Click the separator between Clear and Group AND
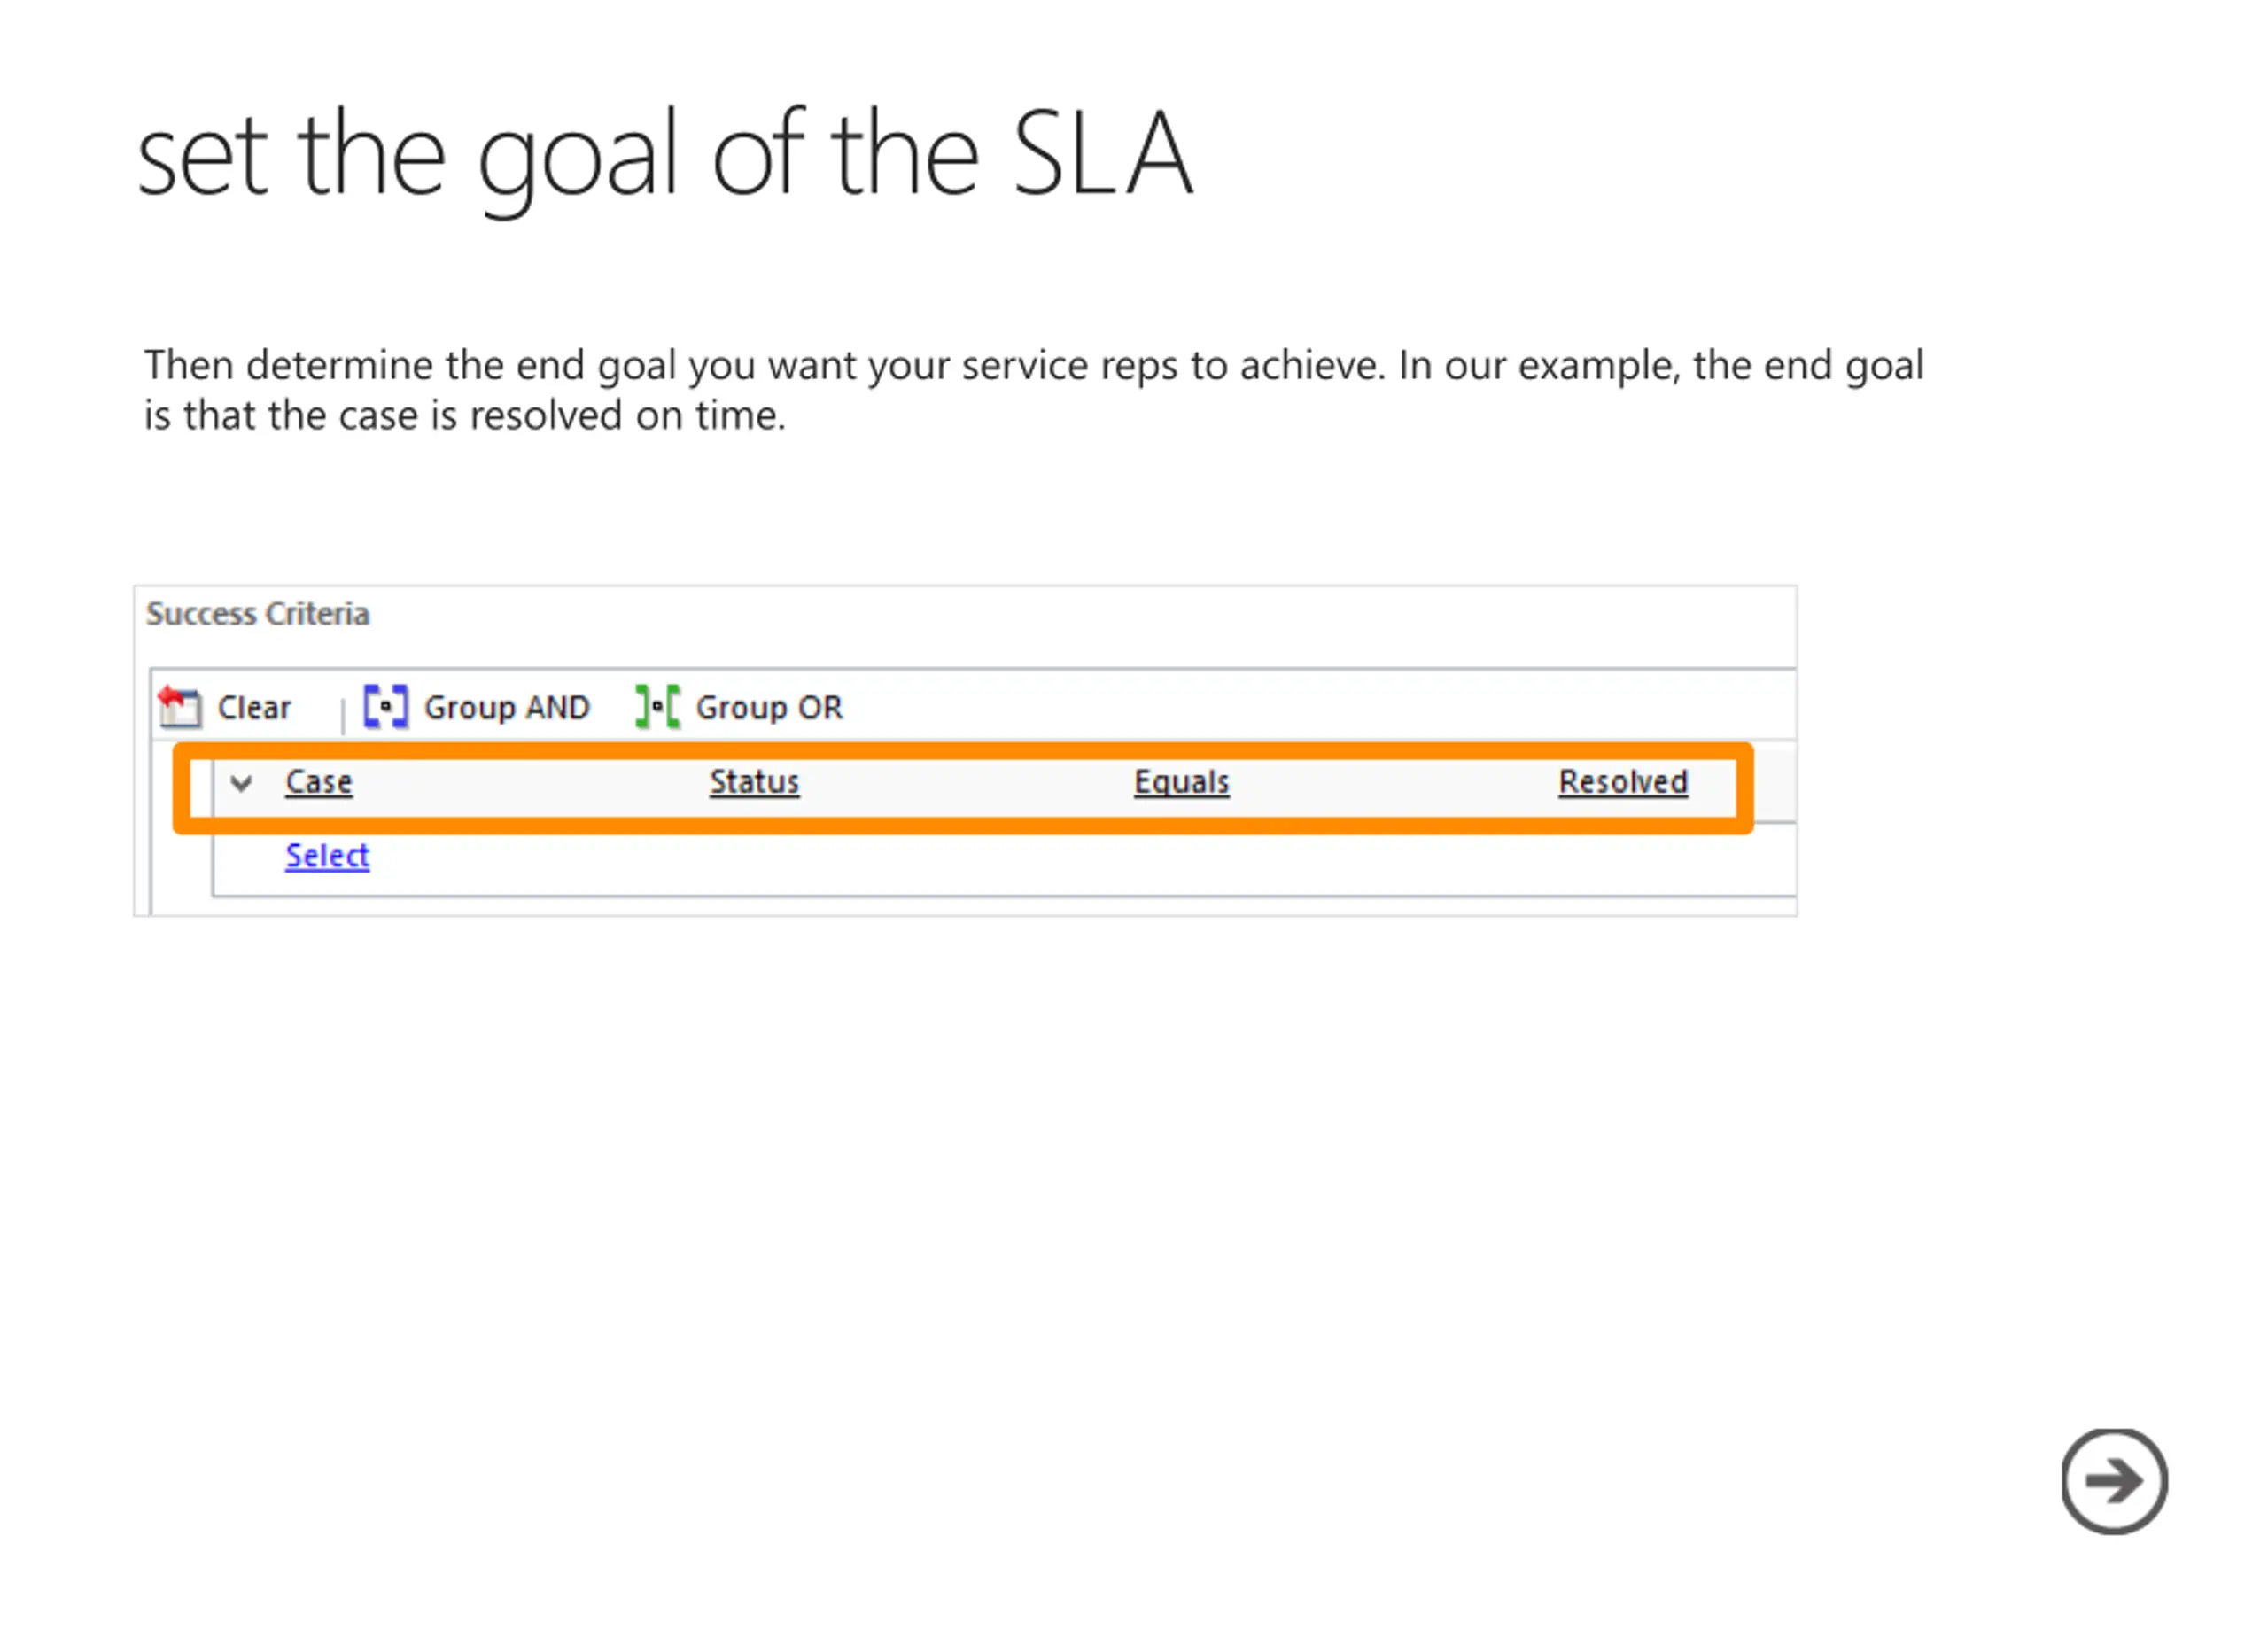 click(343, 712)
